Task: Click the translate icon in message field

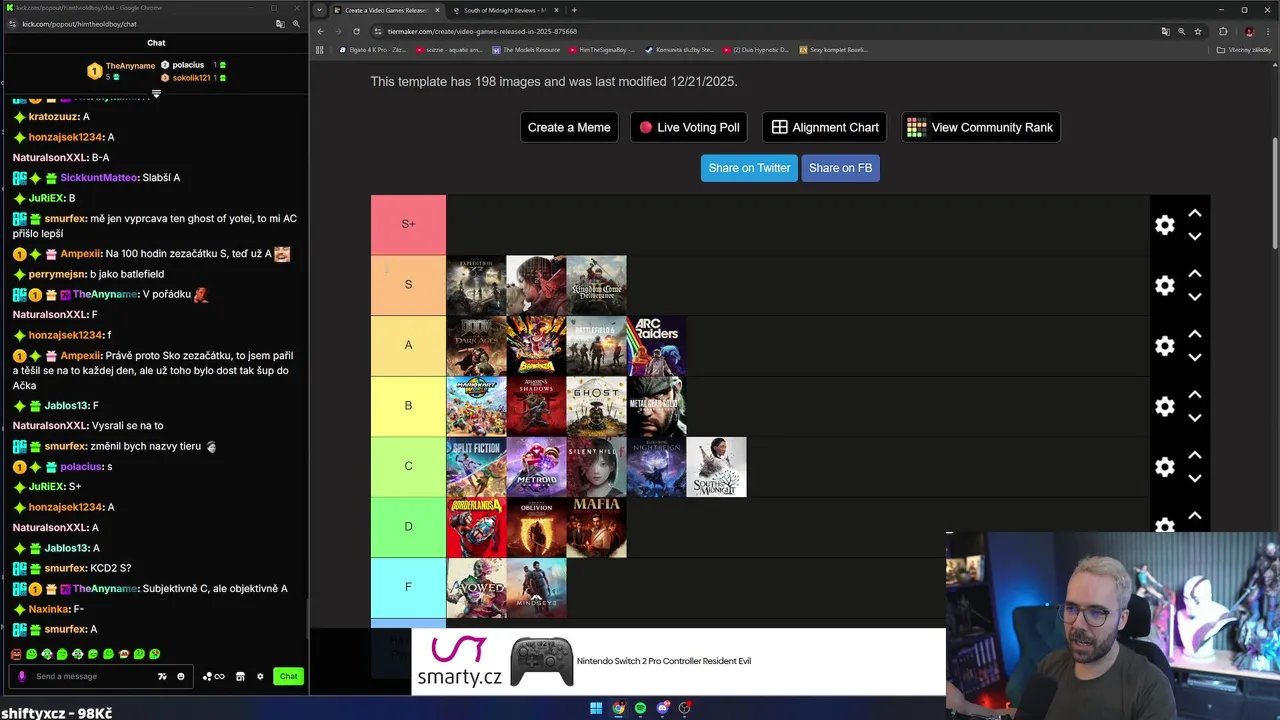Action: click(x=162, y=676)
